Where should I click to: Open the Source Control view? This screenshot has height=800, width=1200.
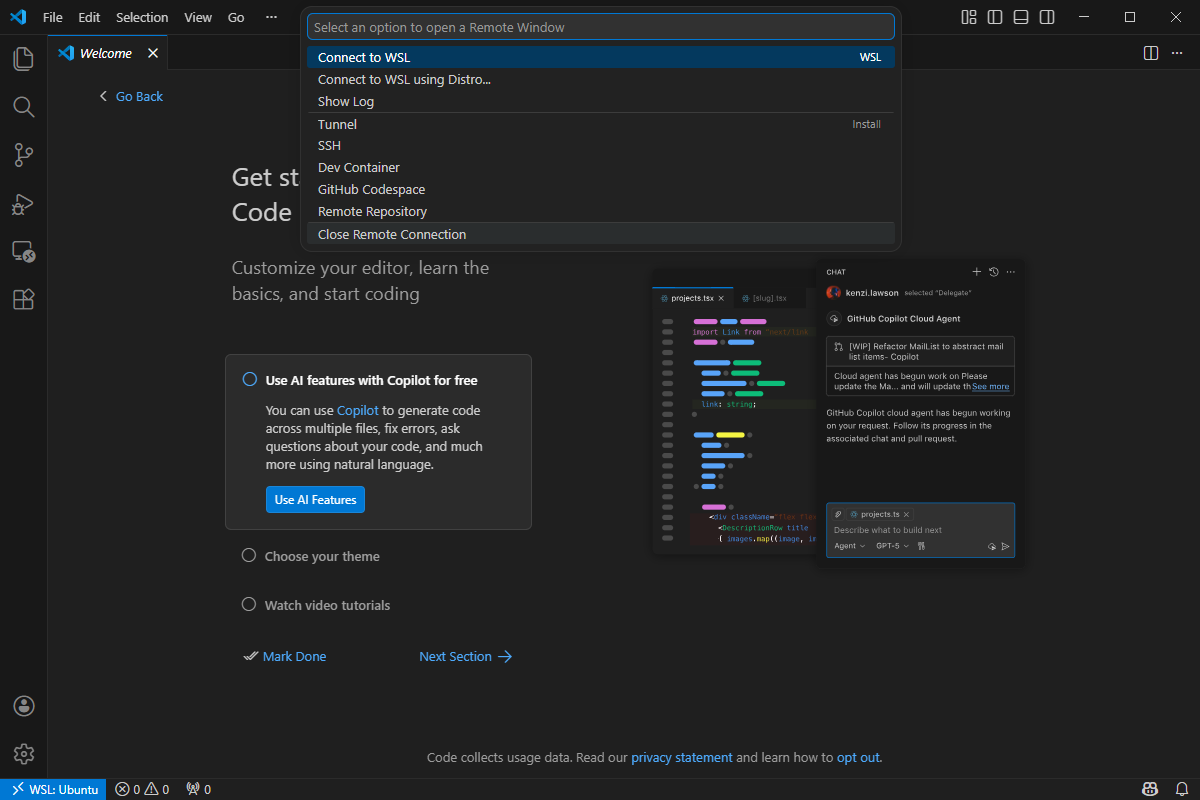(x=23, y=155)
